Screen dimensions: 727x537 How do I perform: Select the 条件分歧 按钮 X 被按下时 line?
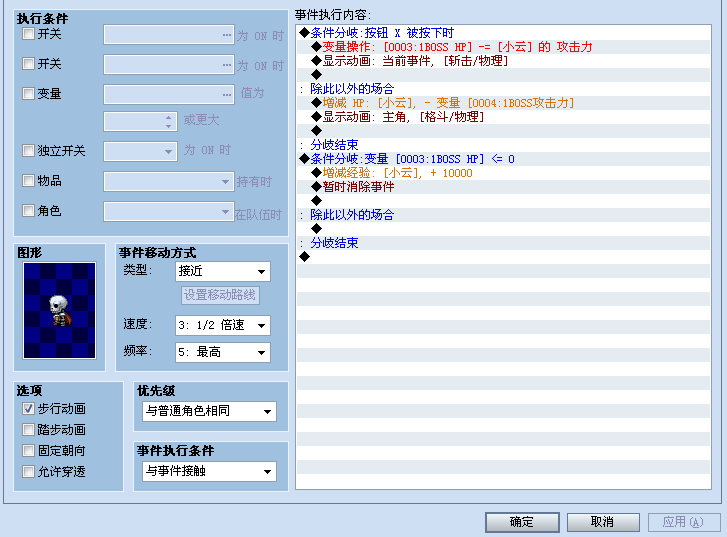pos(504,33)
